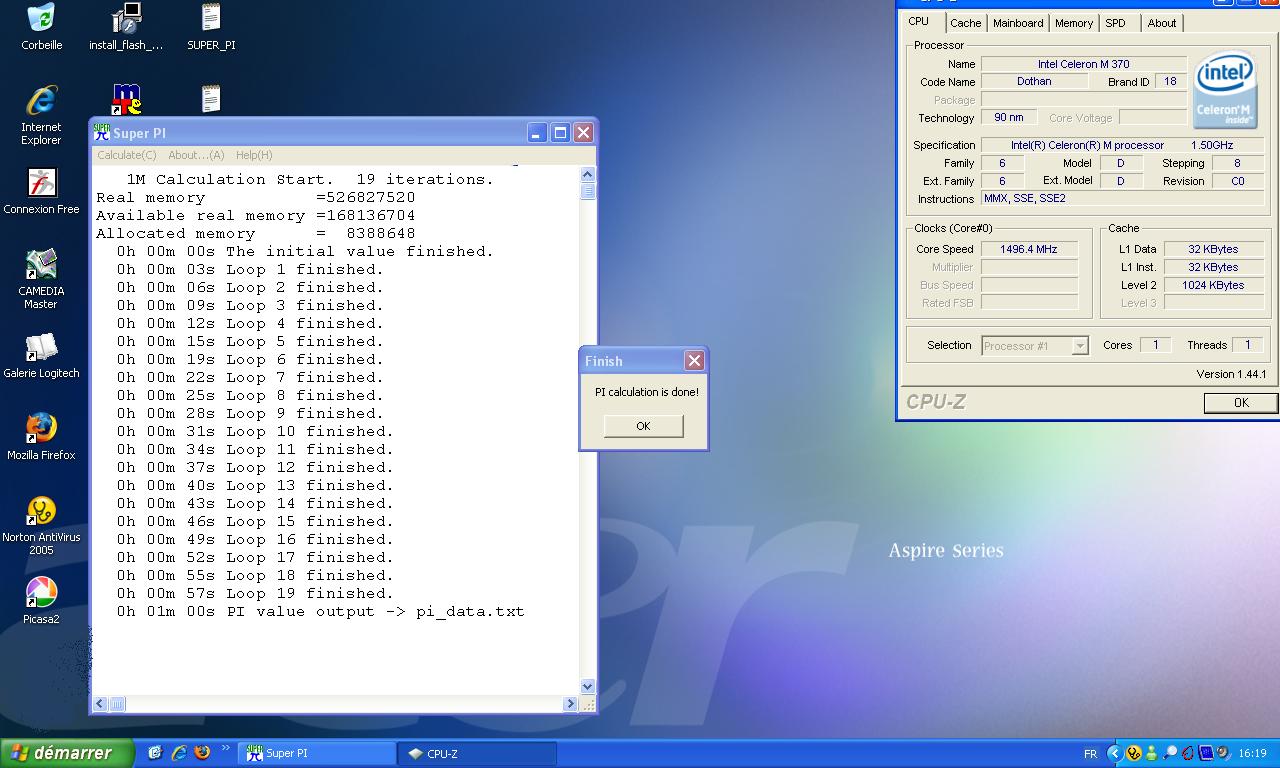The image size is (1280, 768).
Task: Open the démarrer start button
Action: coord(66,753)
